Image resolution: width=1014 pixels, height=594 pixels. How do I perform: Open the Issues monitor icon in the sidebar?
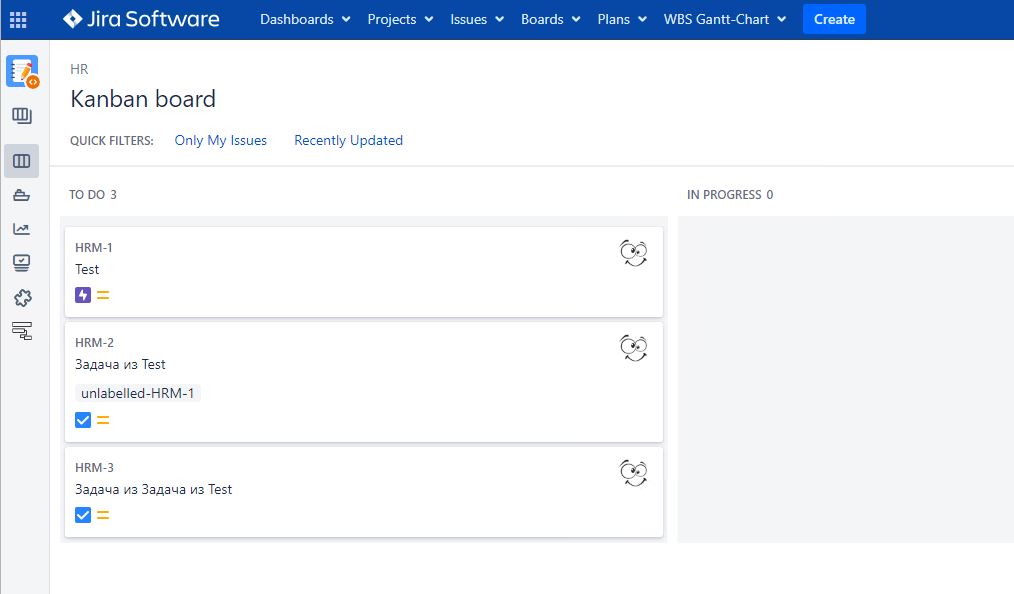(21, 263)
